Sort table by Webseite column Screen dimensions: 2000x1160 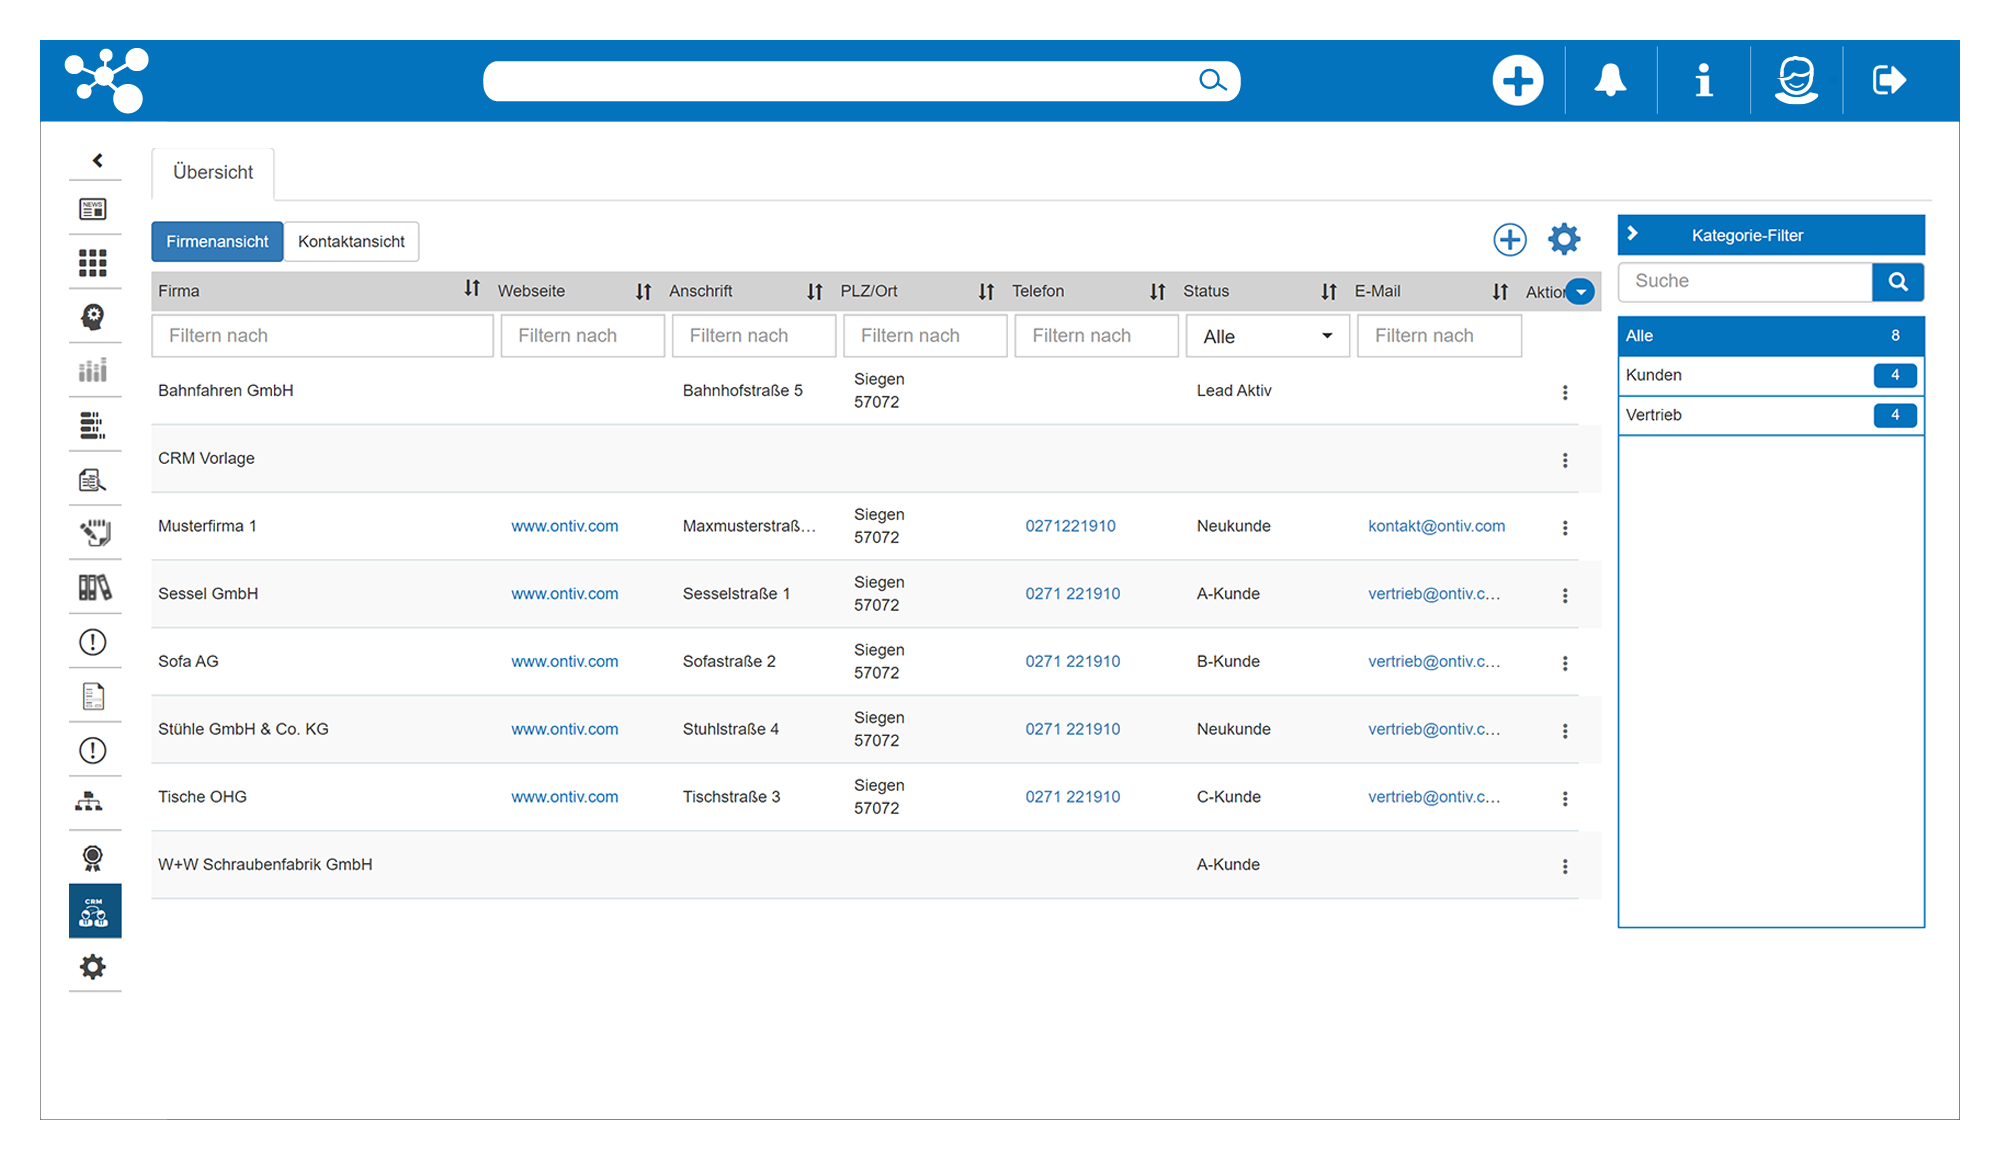[643, 291]
